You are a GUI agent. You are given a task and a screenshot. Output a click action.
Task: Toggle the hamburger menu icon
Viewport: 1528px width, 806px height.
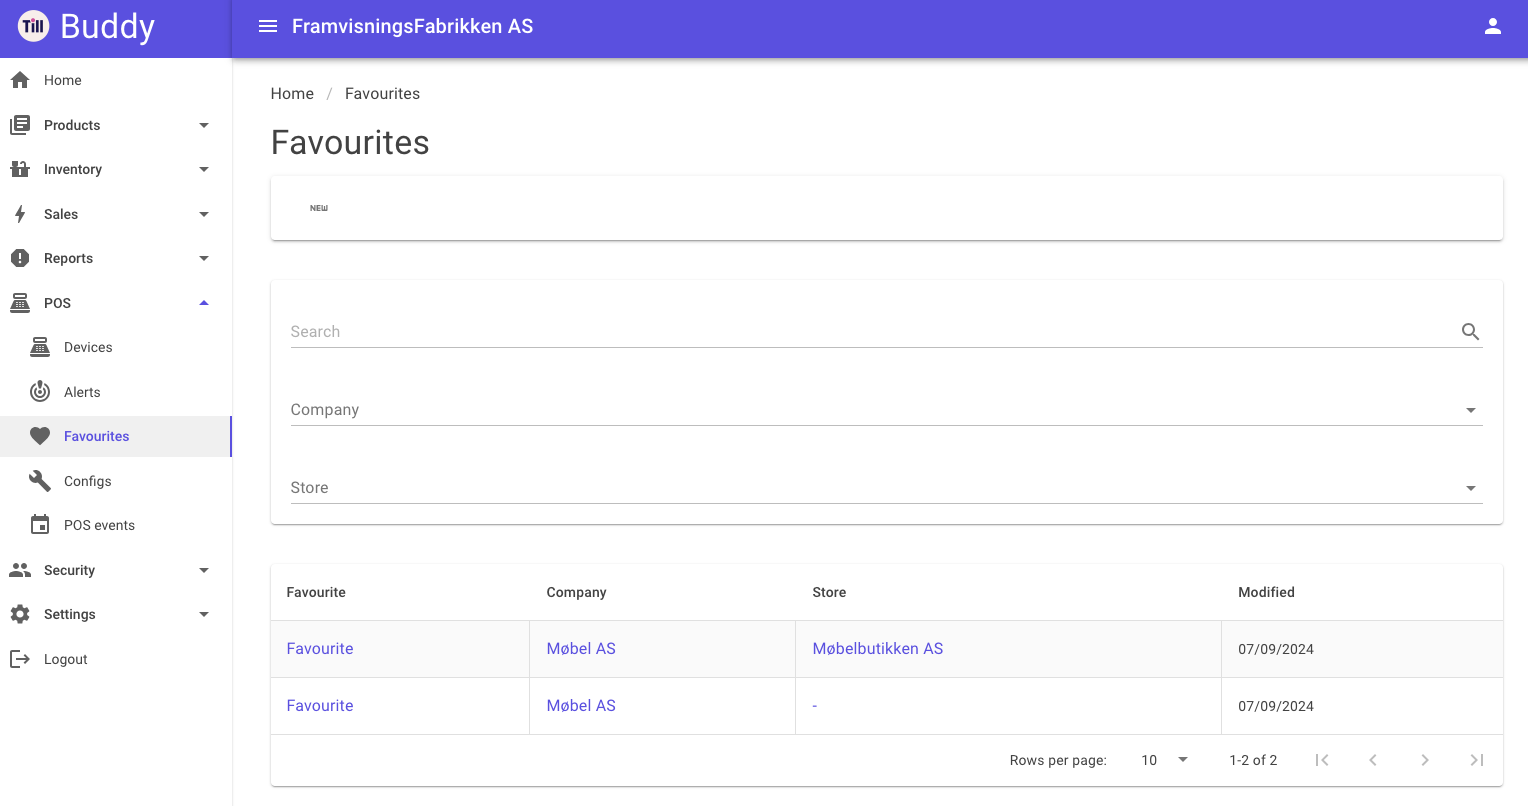pos(268,26)
